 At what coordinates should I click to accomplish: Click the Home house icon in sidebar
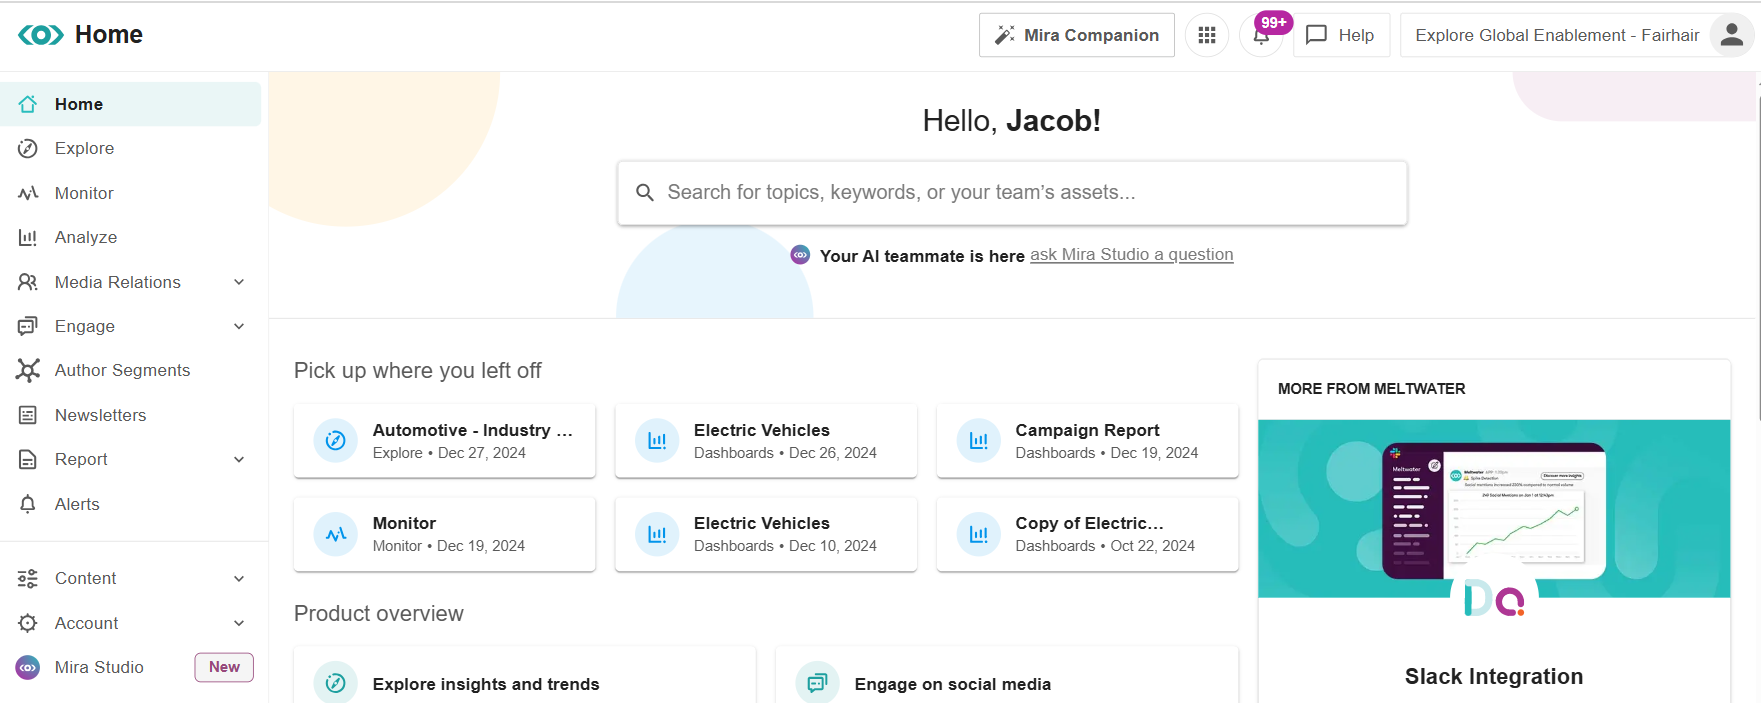coord(28,104)
